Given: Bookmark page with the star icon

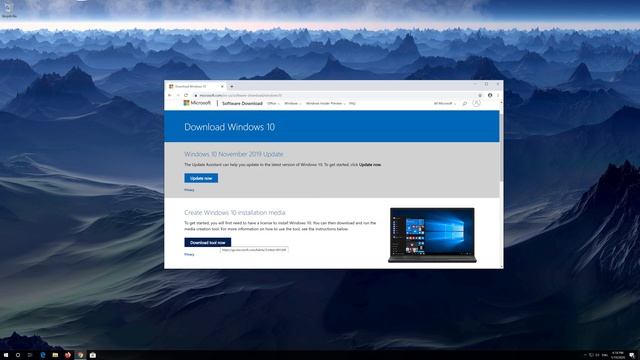Looking at the screenshot, I should 480,95.
